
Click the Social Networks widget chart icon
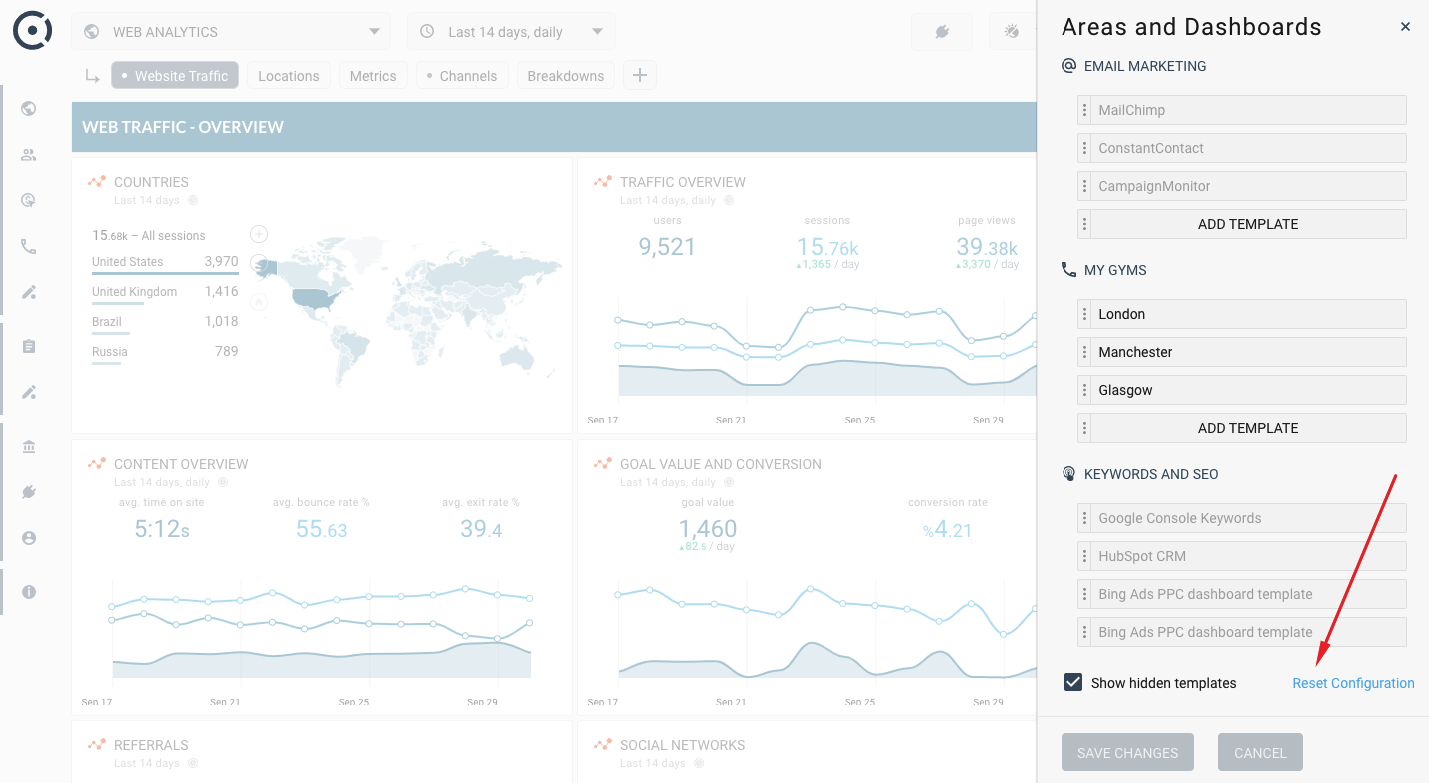coord(603,745)
